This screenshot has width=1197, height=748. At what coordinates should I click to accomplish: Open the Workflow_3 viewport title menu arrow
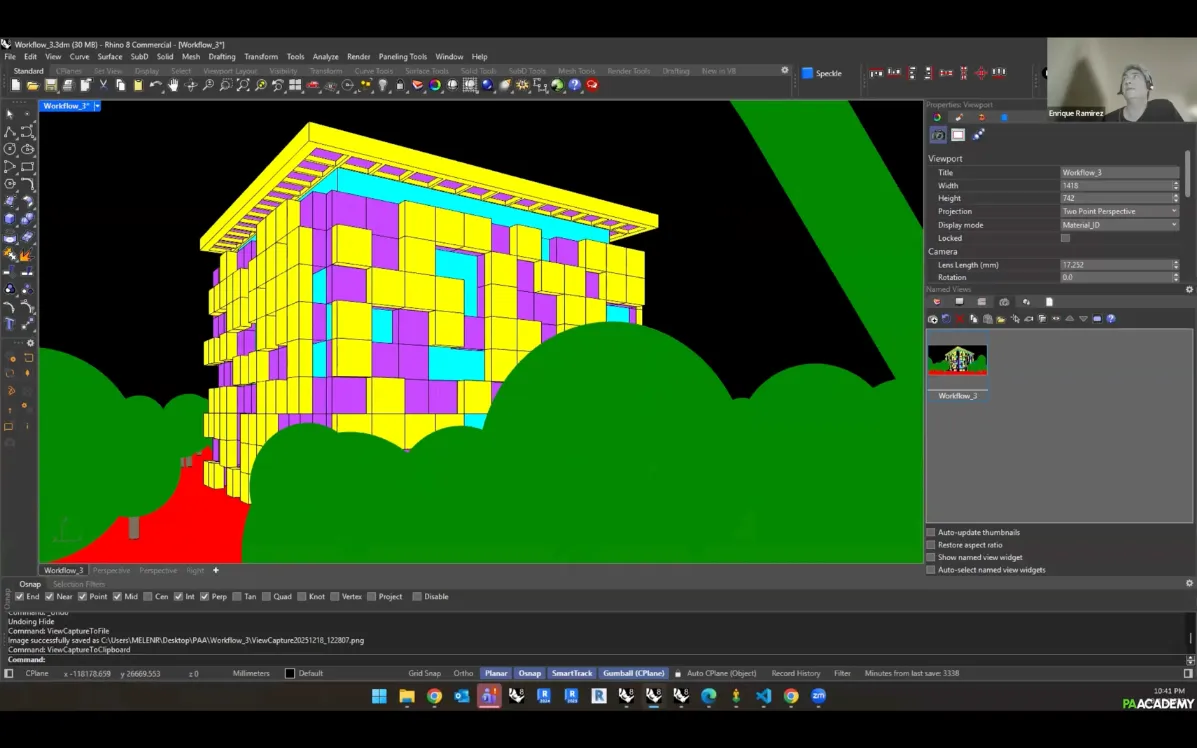[x=97, y=106]
